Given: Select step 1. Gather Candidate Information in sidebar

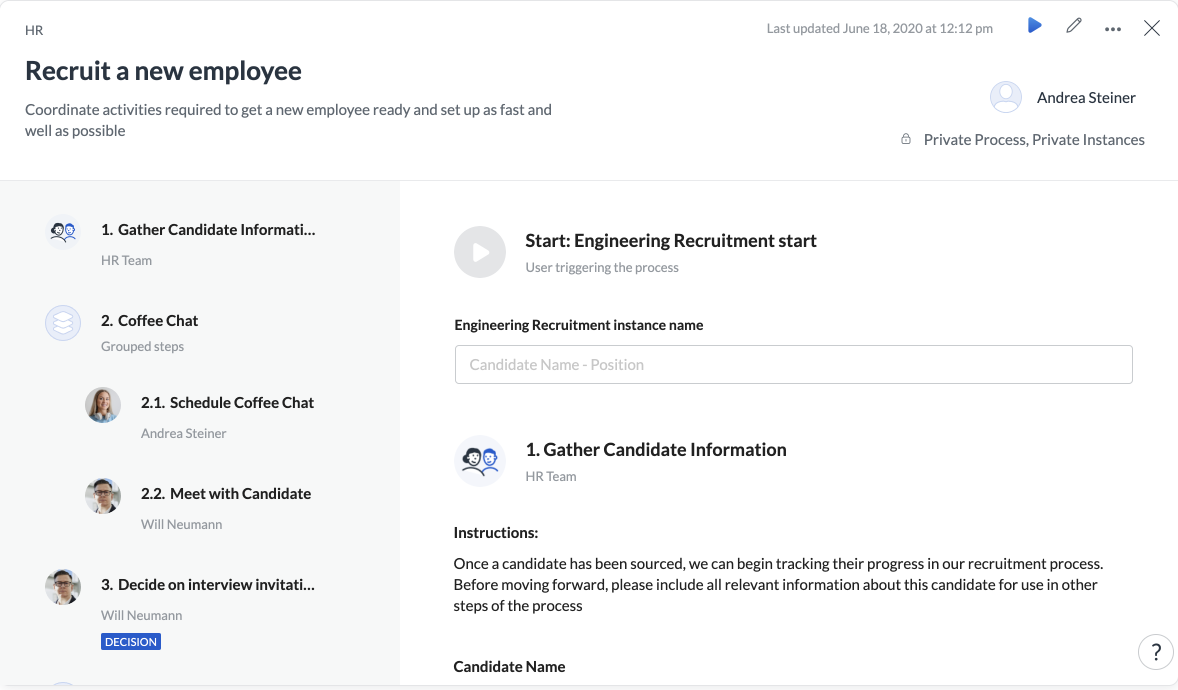Looking at the screenshot, I should point(208,229).
